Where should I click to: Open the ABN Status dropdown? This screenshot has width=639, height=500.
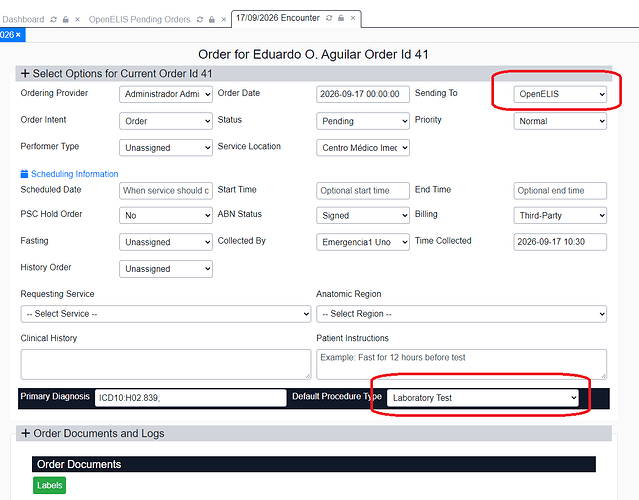coord(363,215)
